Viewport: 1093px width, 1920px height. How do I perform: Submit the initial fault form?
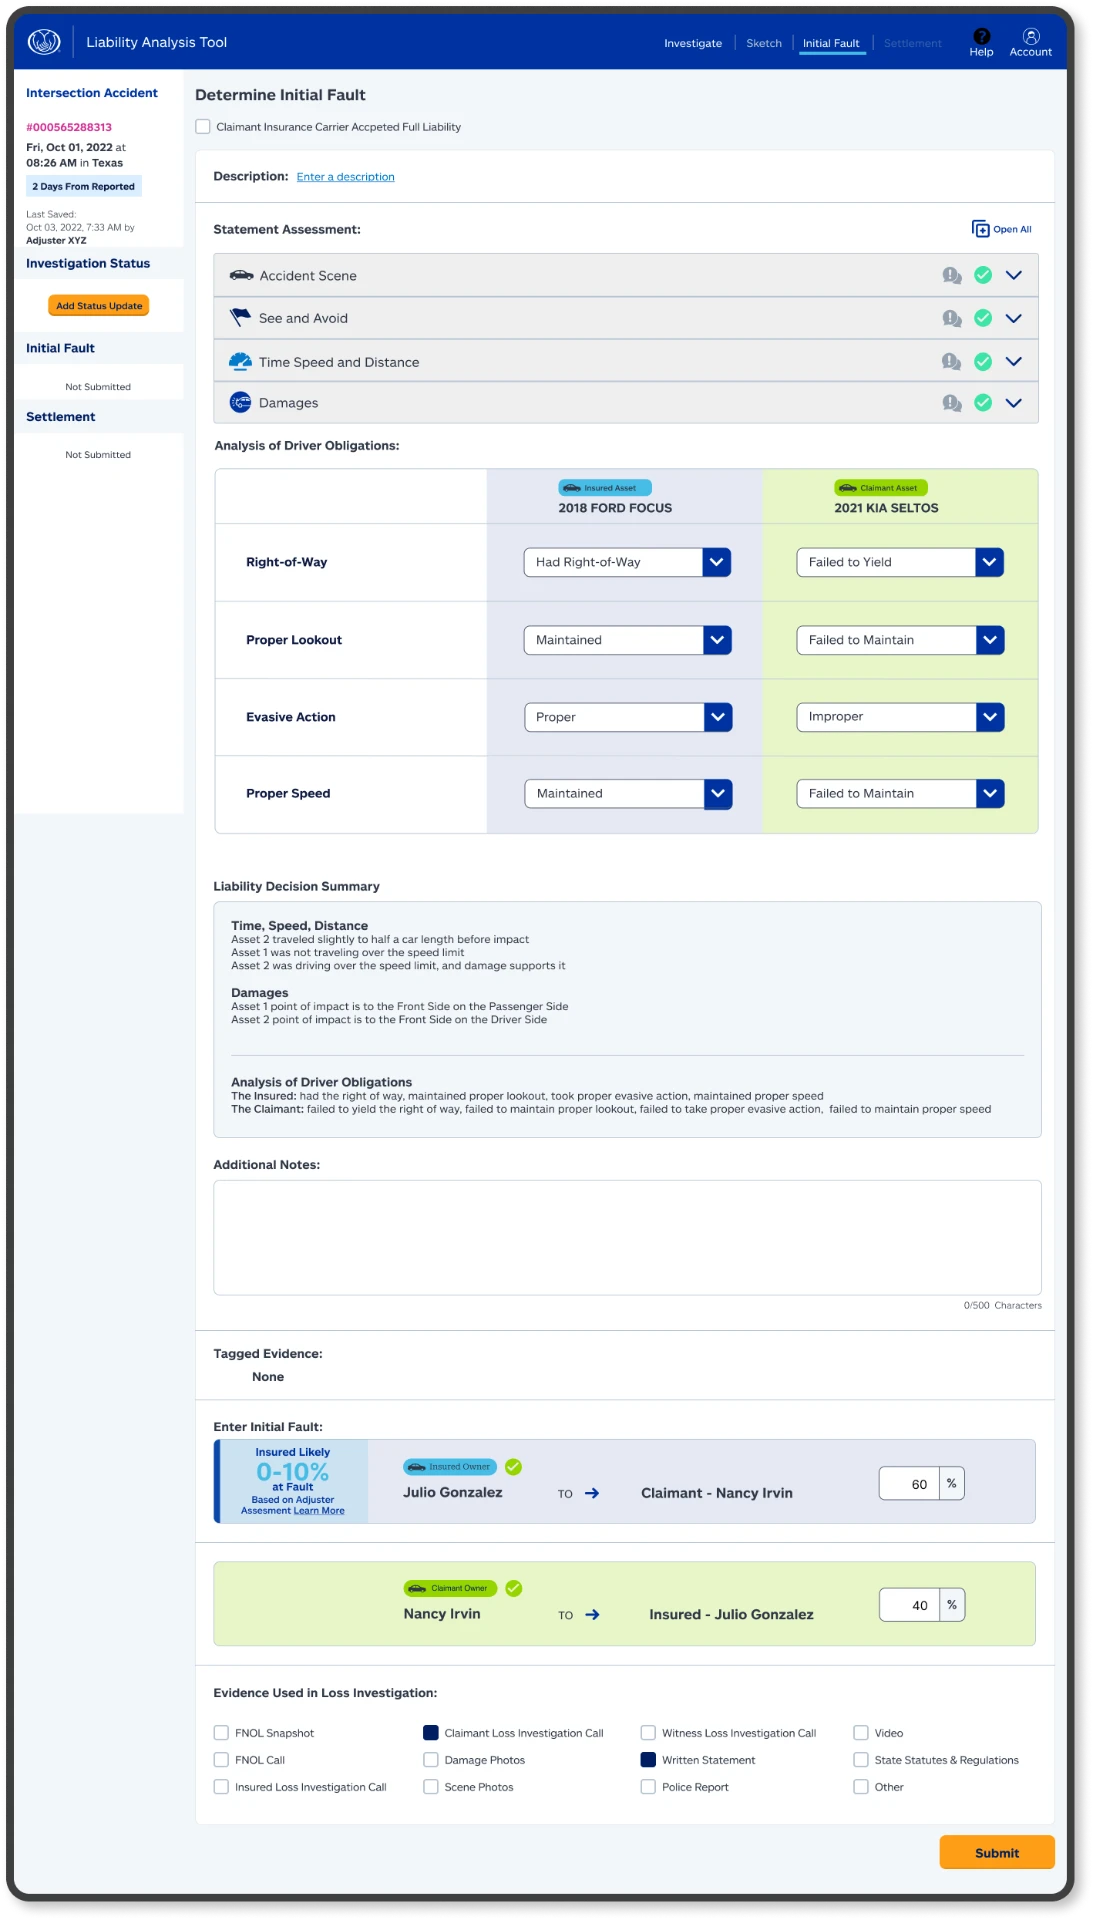pyautogui.click(x=997, y=1852)
